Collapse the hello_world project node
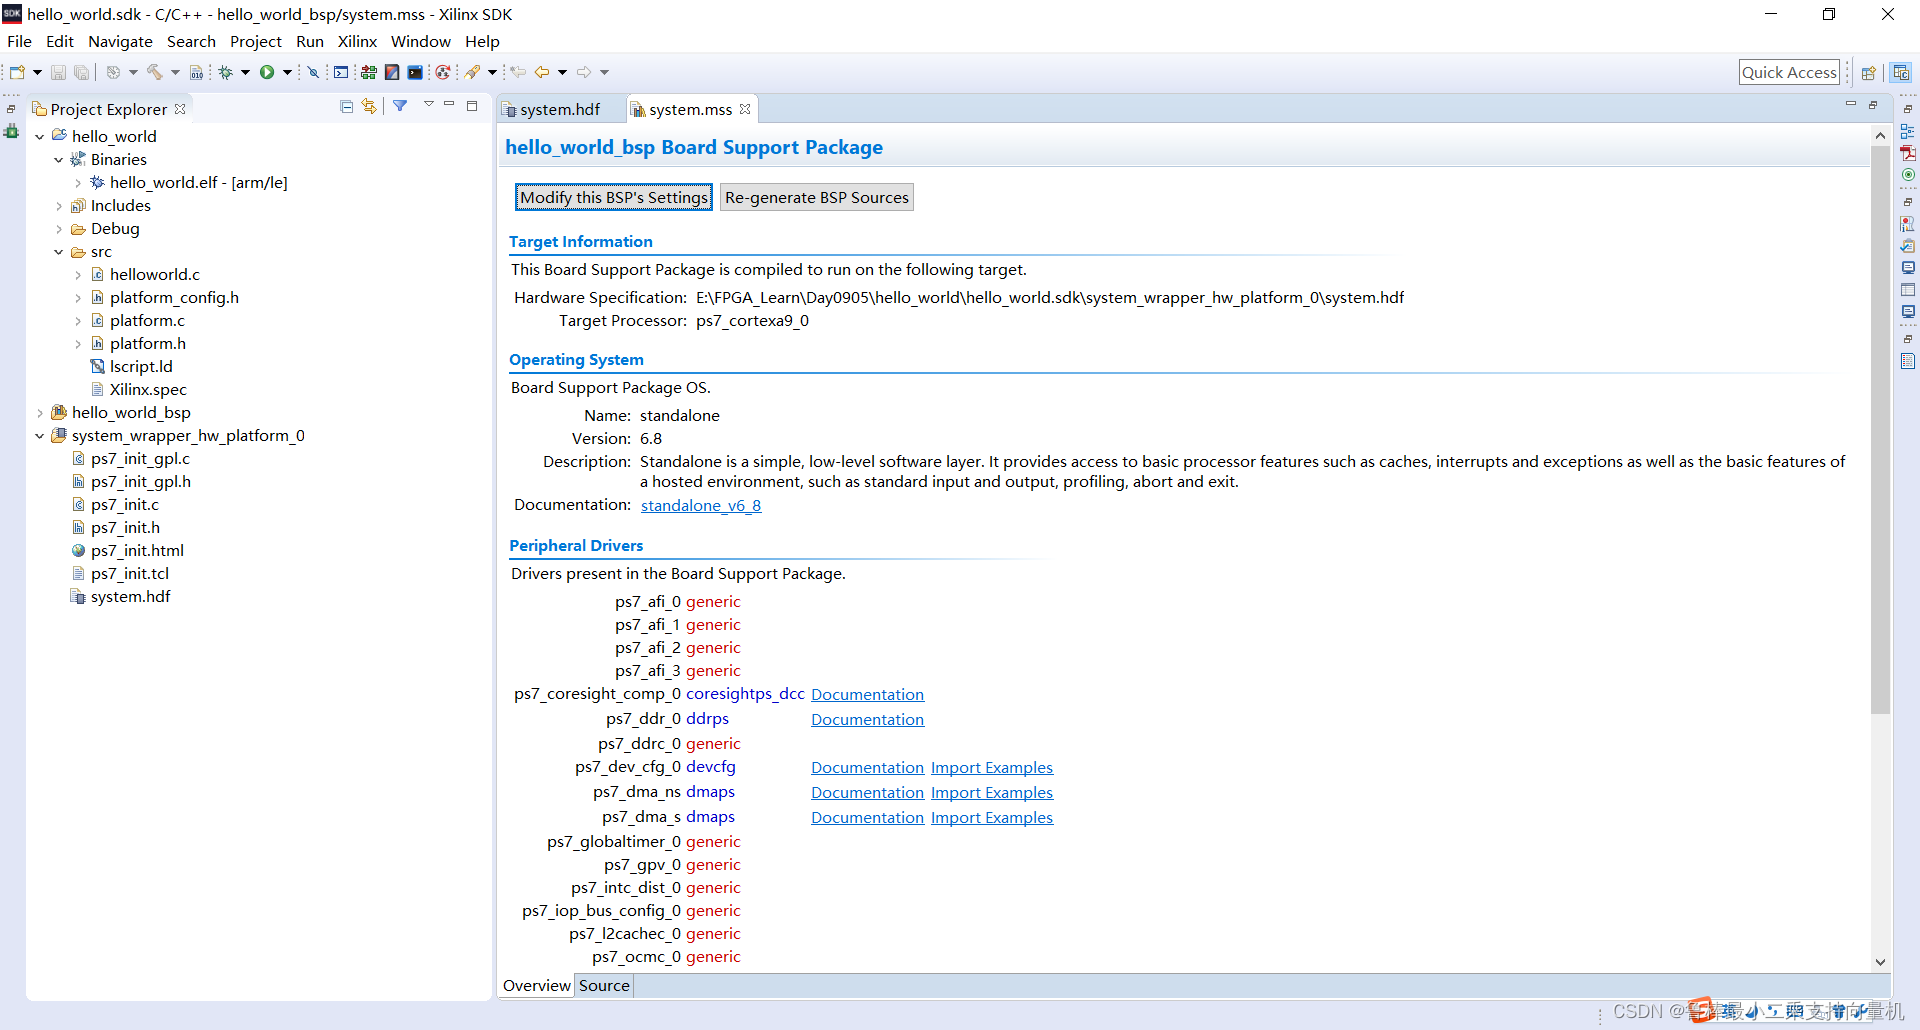 (x=39, y=137)
